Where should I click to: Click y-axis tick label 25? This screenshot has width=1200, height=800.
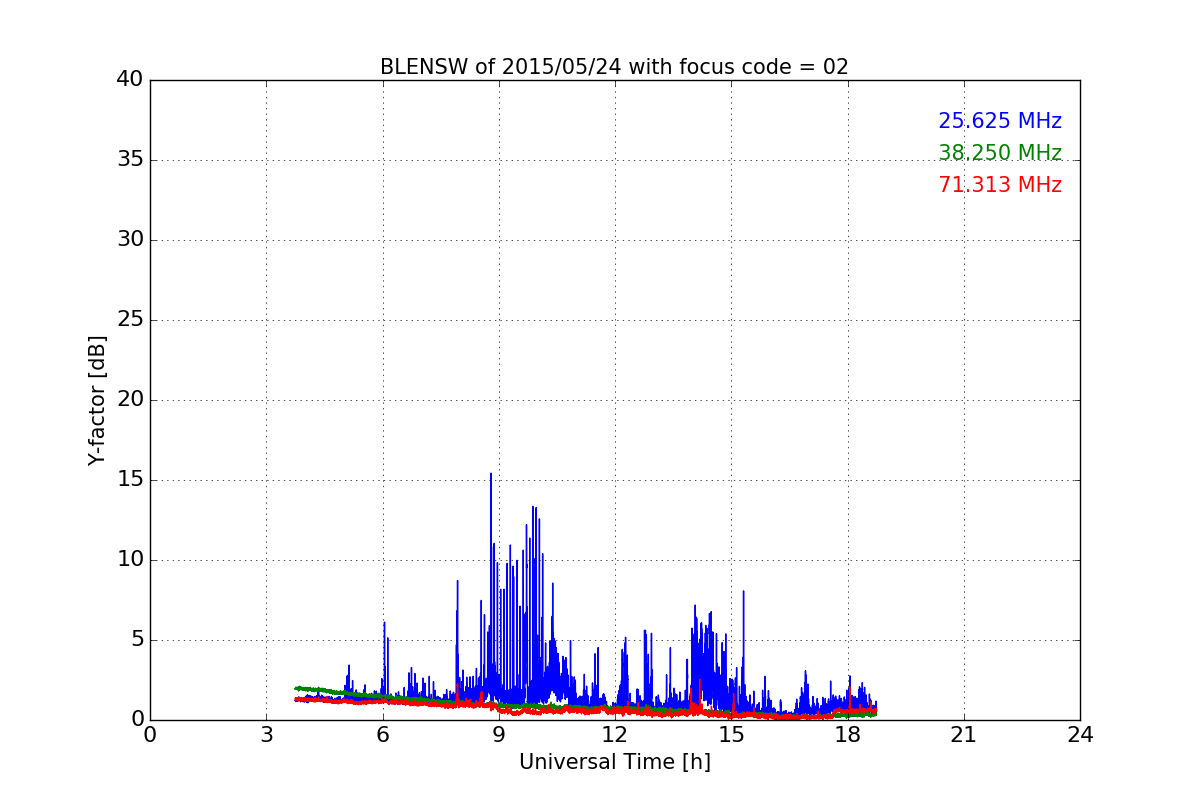tap(130, 320)
